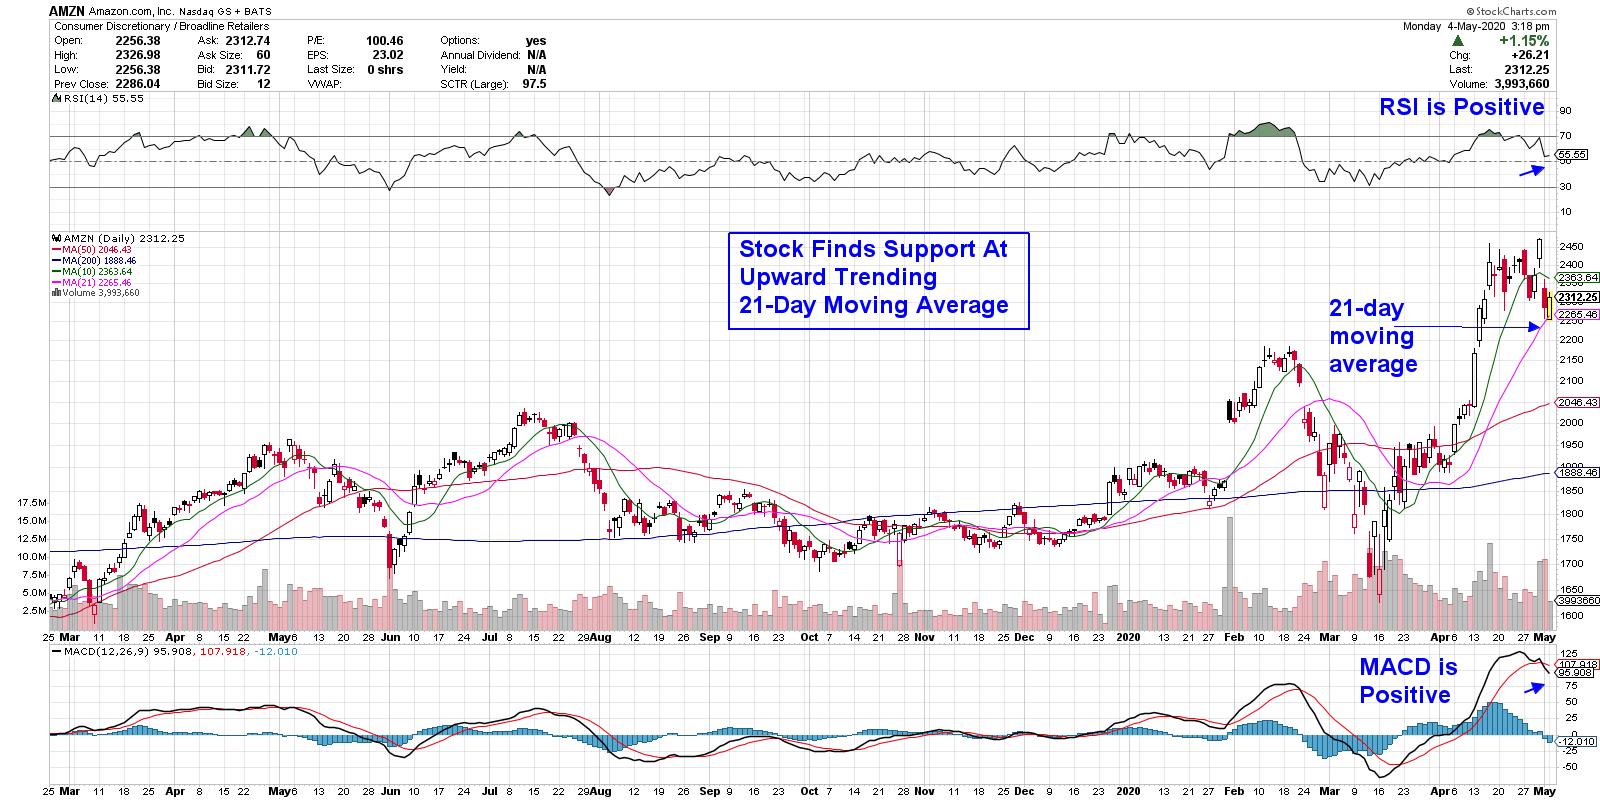Click the Stock Finds Support annotation box
1600x800 pixels.
(x=878, y=278)
